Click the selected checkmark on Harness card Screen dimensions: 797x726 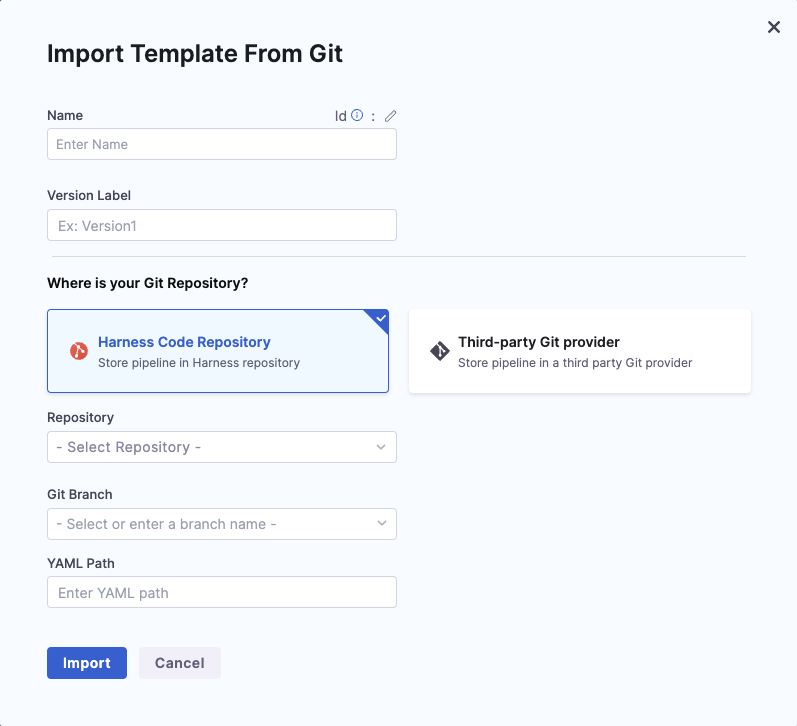[379, 319]
